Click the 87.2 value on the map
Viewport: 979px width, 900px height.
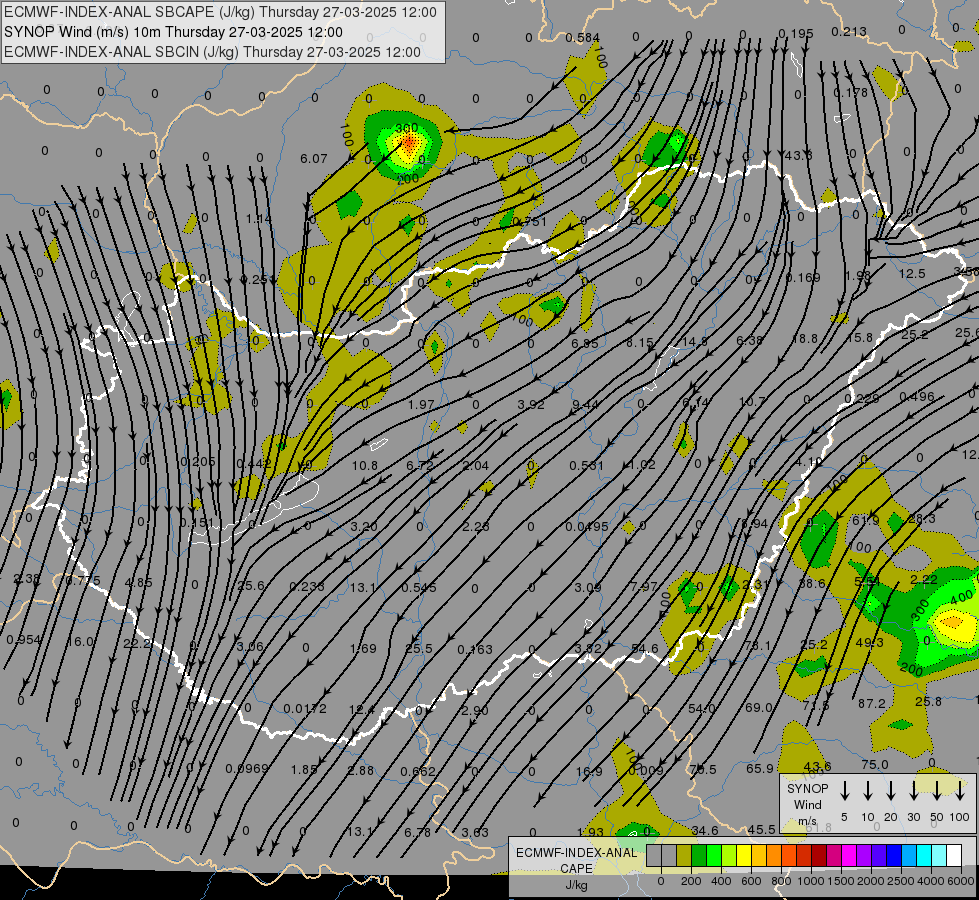[872, 703]
